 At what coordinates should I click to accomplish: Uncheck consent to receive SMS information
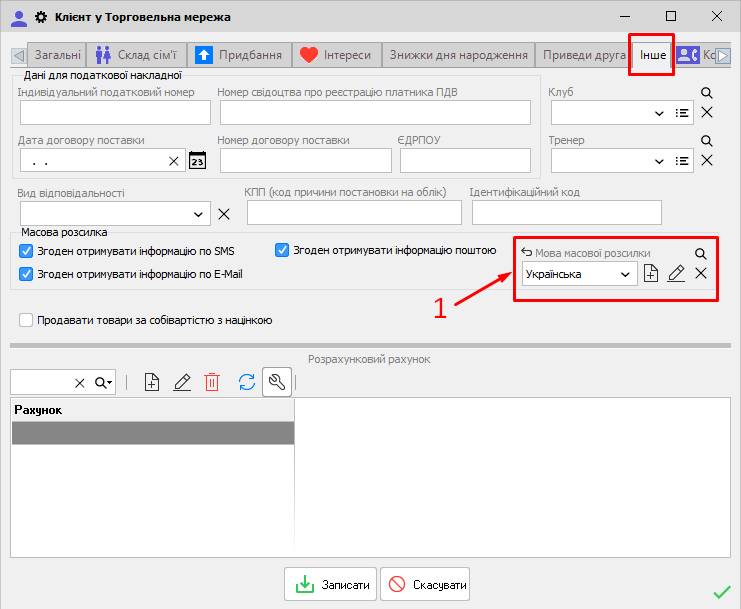pyautogui.click(x=26, y=251)
